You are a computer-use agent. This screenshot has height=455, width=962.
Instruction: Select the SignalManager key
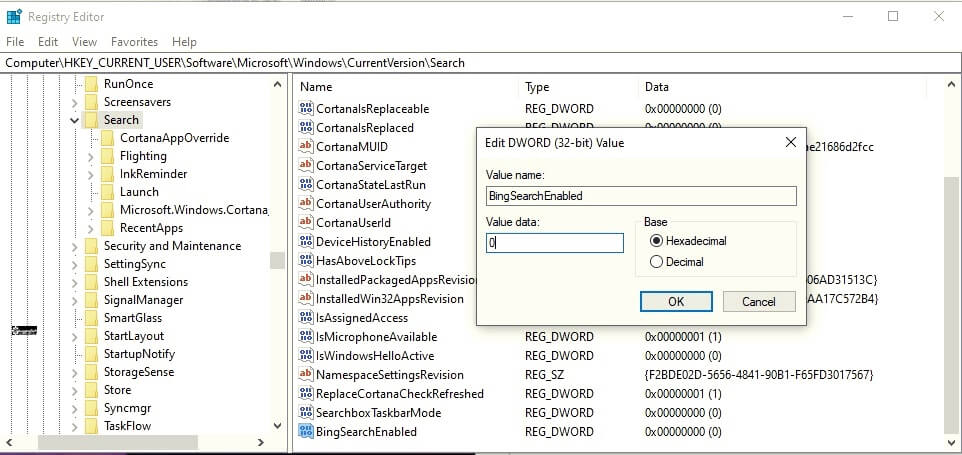point(143,300)
